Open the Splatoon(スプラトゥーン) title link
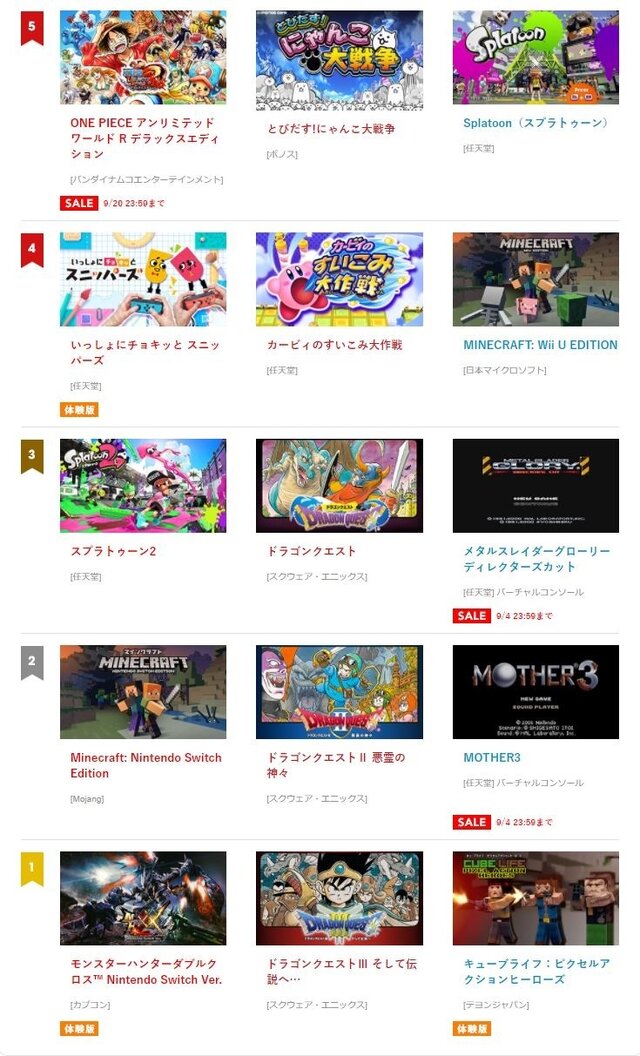 point(536,123)
